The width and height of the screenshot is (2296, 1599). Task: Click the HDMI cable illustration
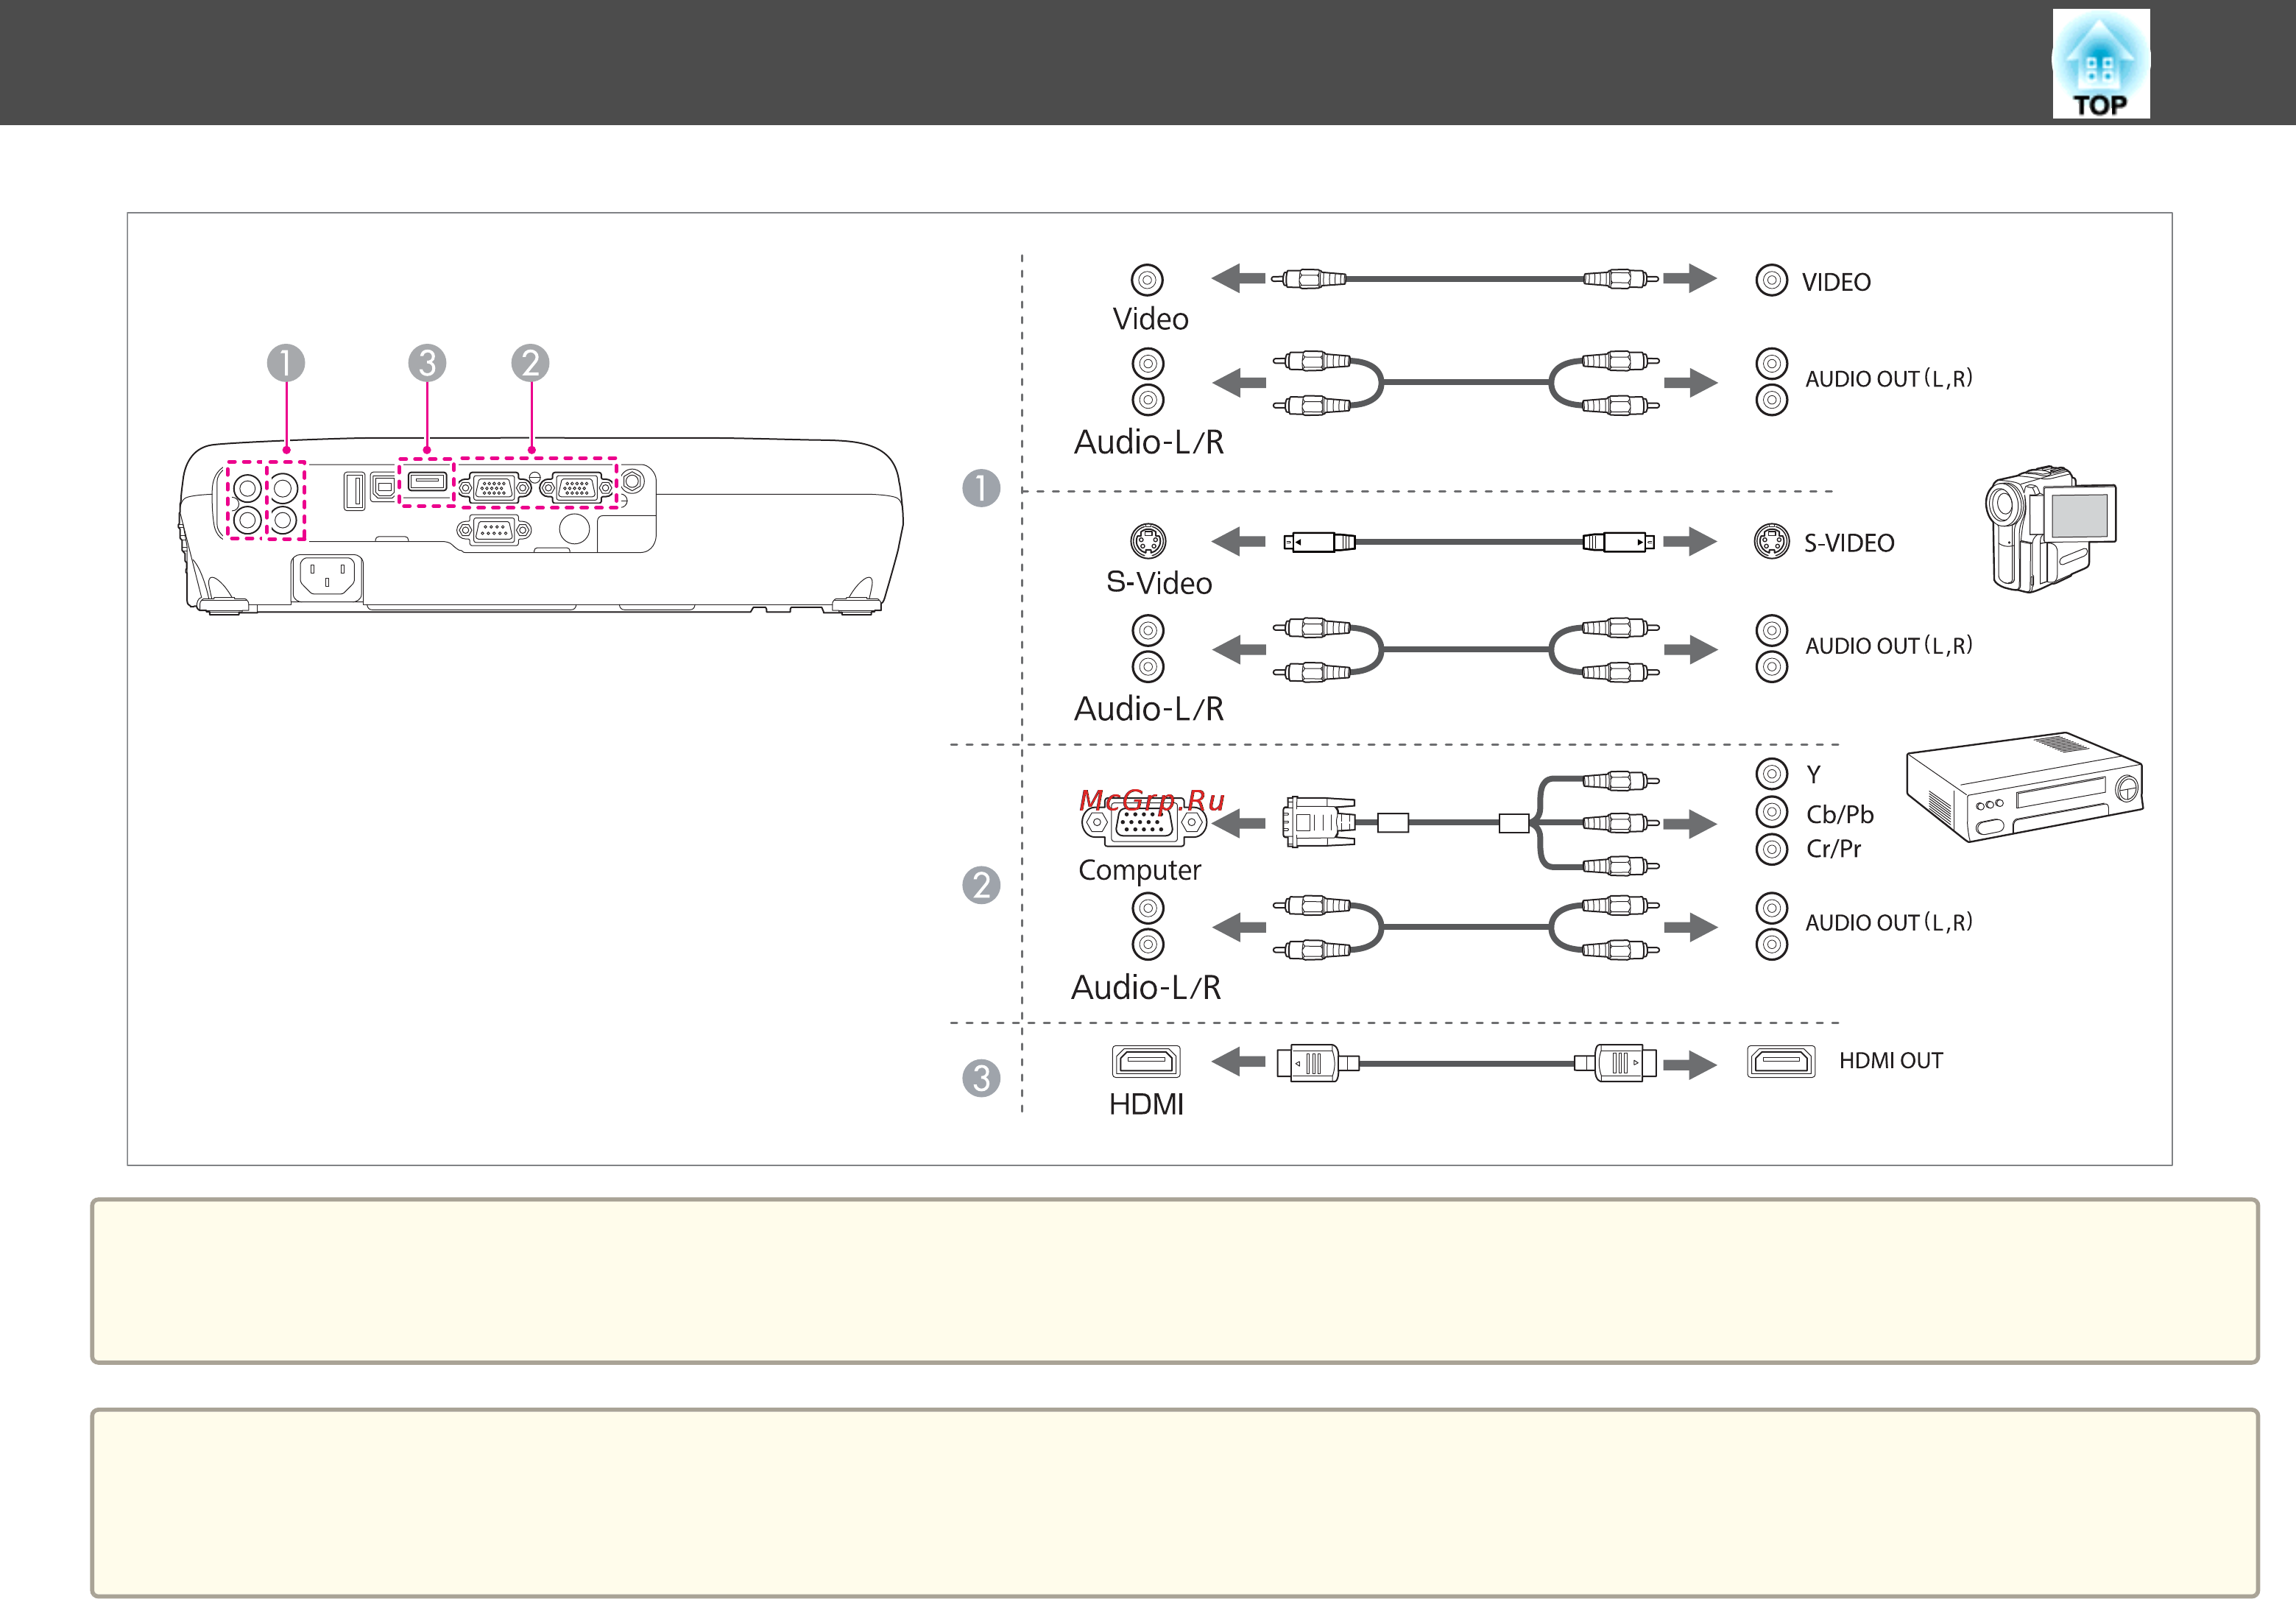[x=1466, y=1062]
